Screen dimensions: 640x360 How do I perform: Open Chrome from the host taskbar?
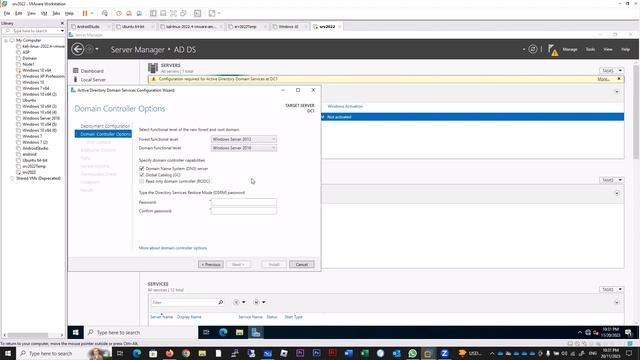pos(186,353)
